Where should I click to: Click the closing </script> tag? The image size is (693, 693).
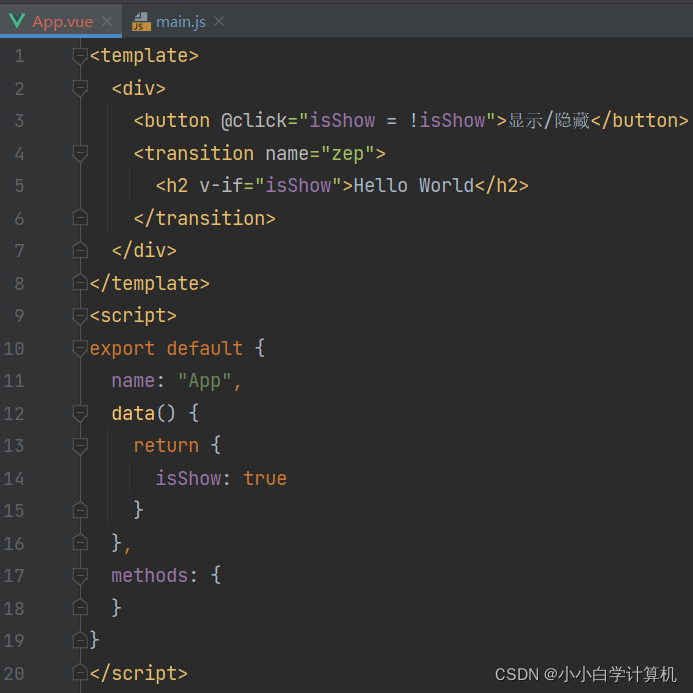click(x=139, y=674)
